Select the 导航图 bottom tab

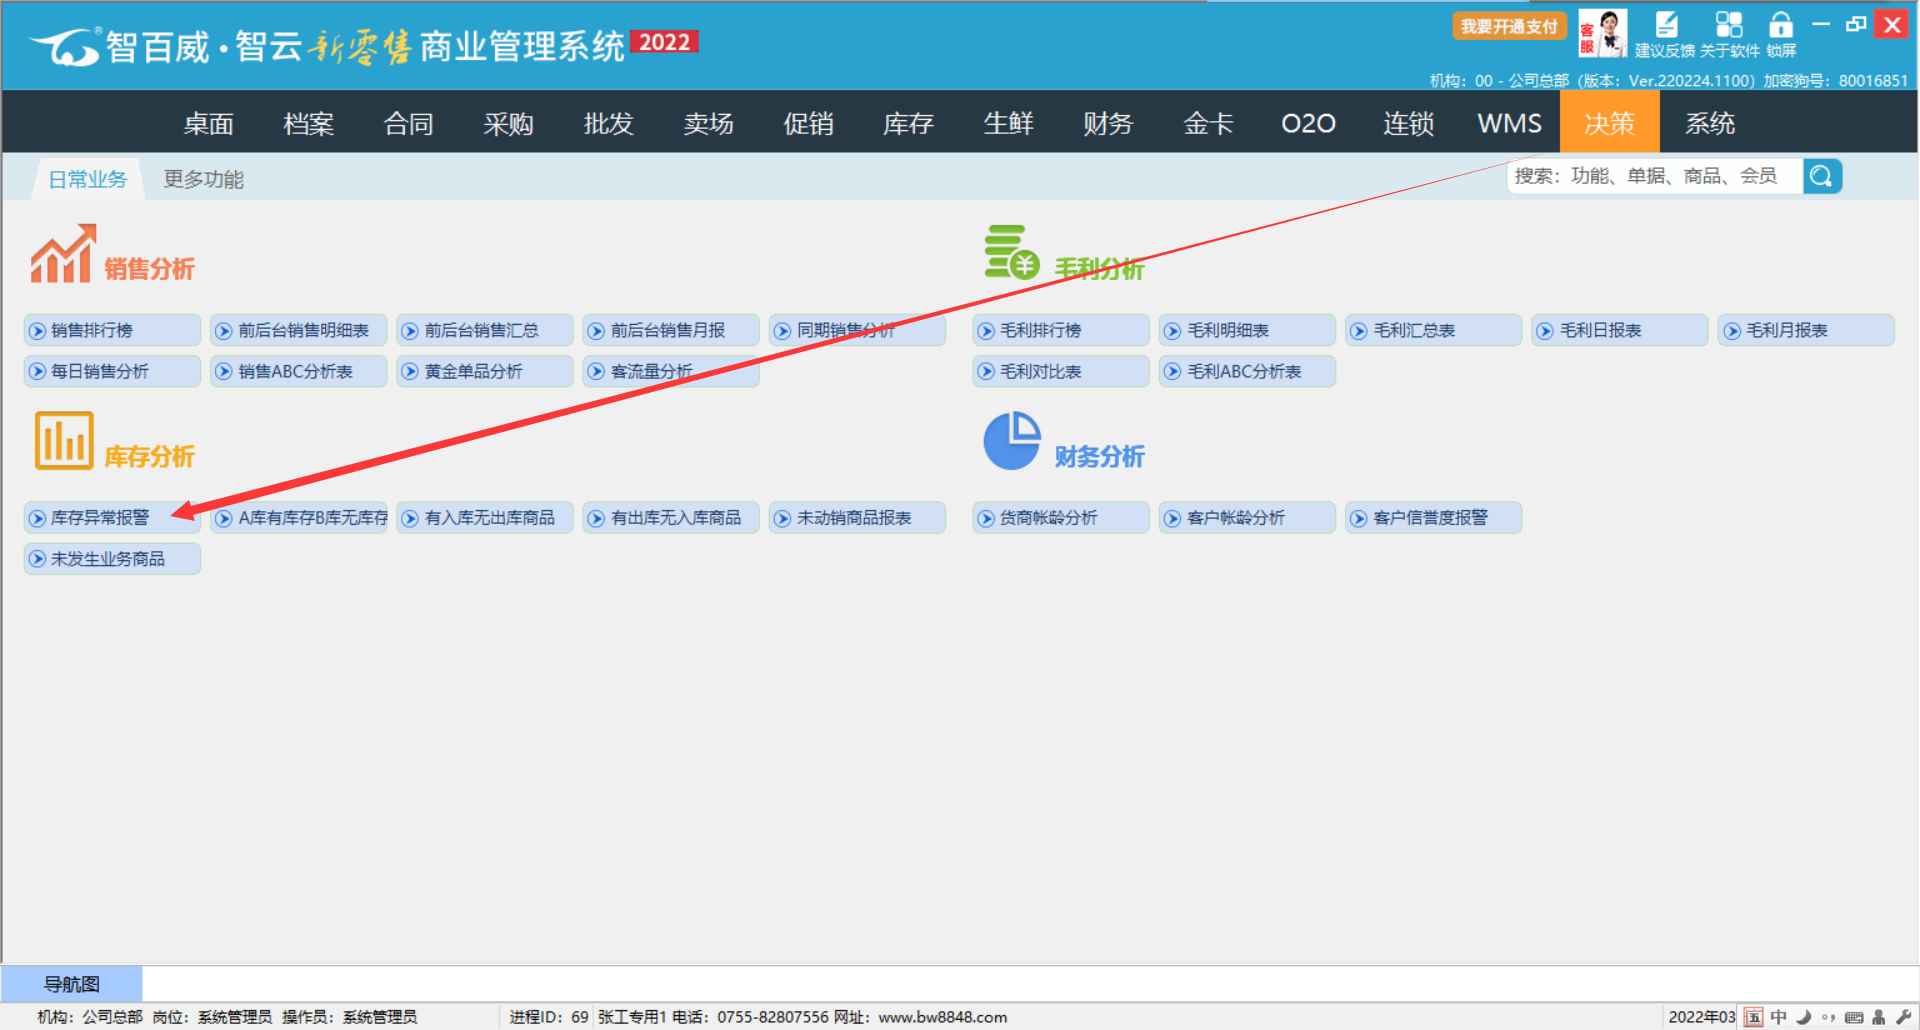pyautogui.click(x=71, y=984)
